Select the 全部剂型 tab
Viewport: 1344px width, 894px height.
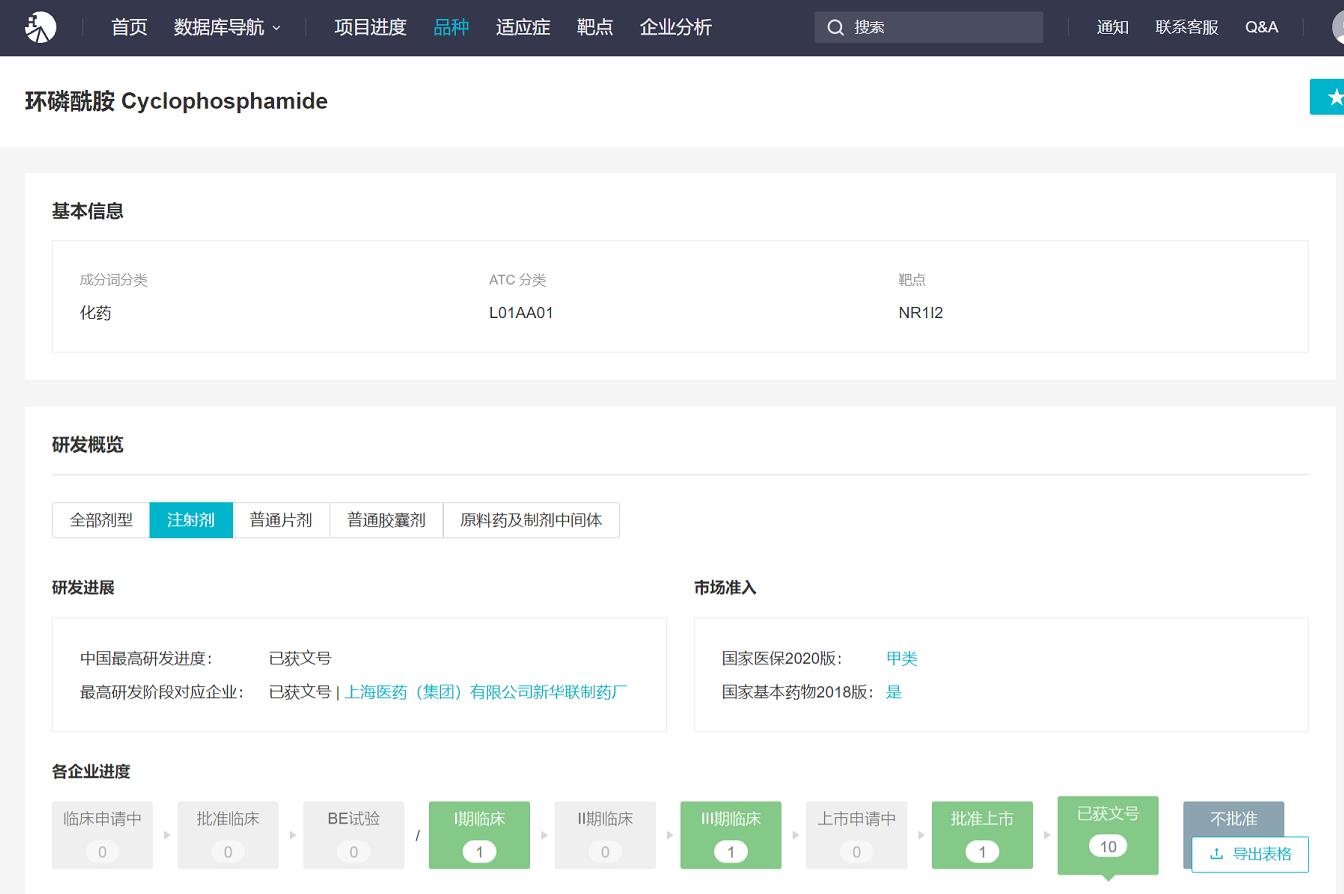coord(101,520)
